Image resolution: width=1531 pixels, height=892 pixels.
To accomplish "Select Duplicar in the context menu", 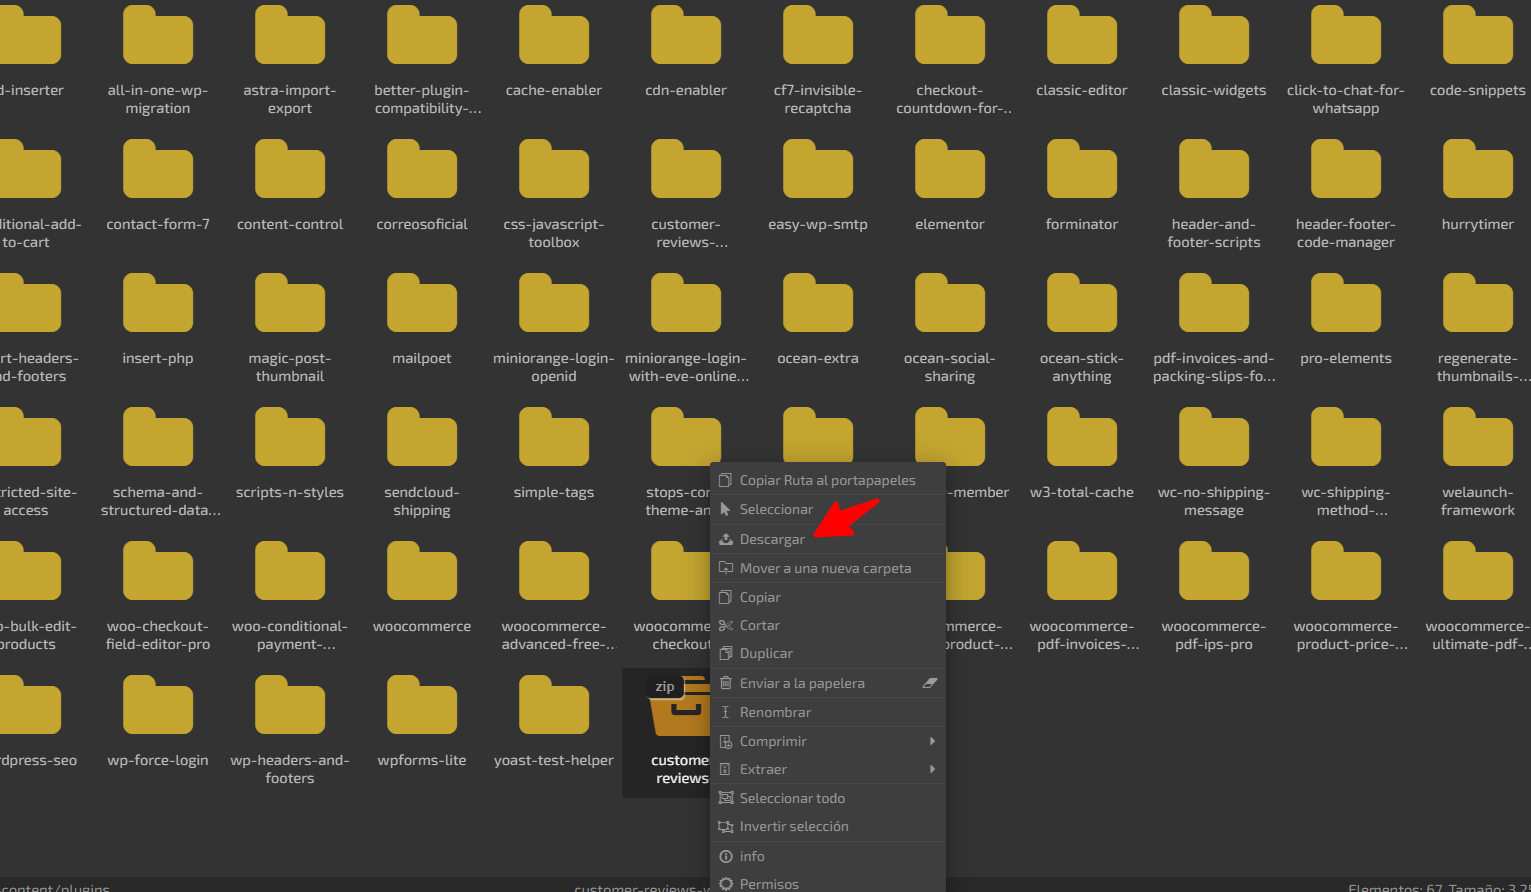I will pyautogui.click(x=828, y=653).
